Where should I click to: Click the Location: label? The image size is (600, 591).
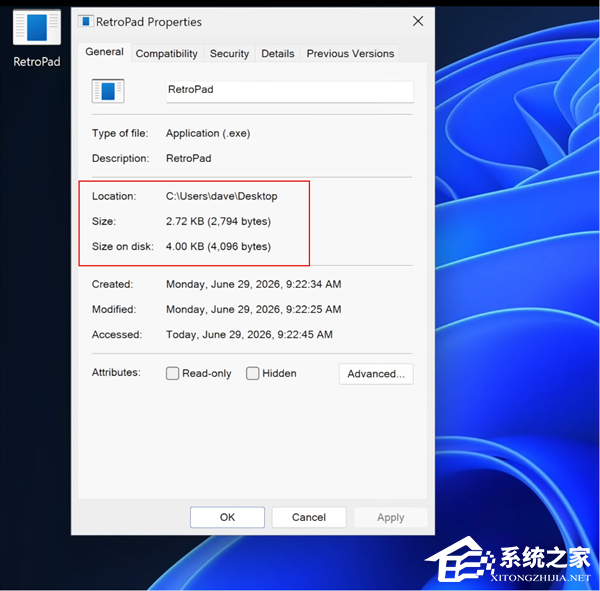point(114,196)
